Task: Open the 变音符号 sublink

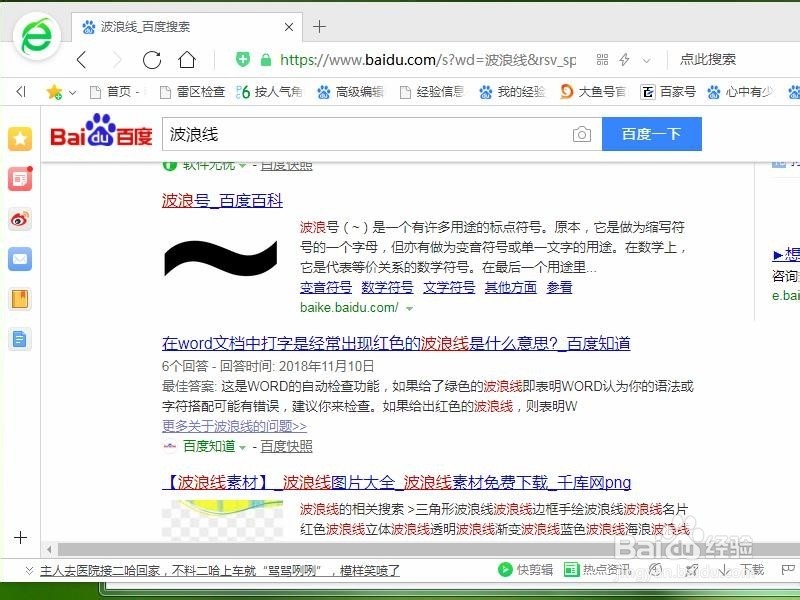Action: pos(326,287)
